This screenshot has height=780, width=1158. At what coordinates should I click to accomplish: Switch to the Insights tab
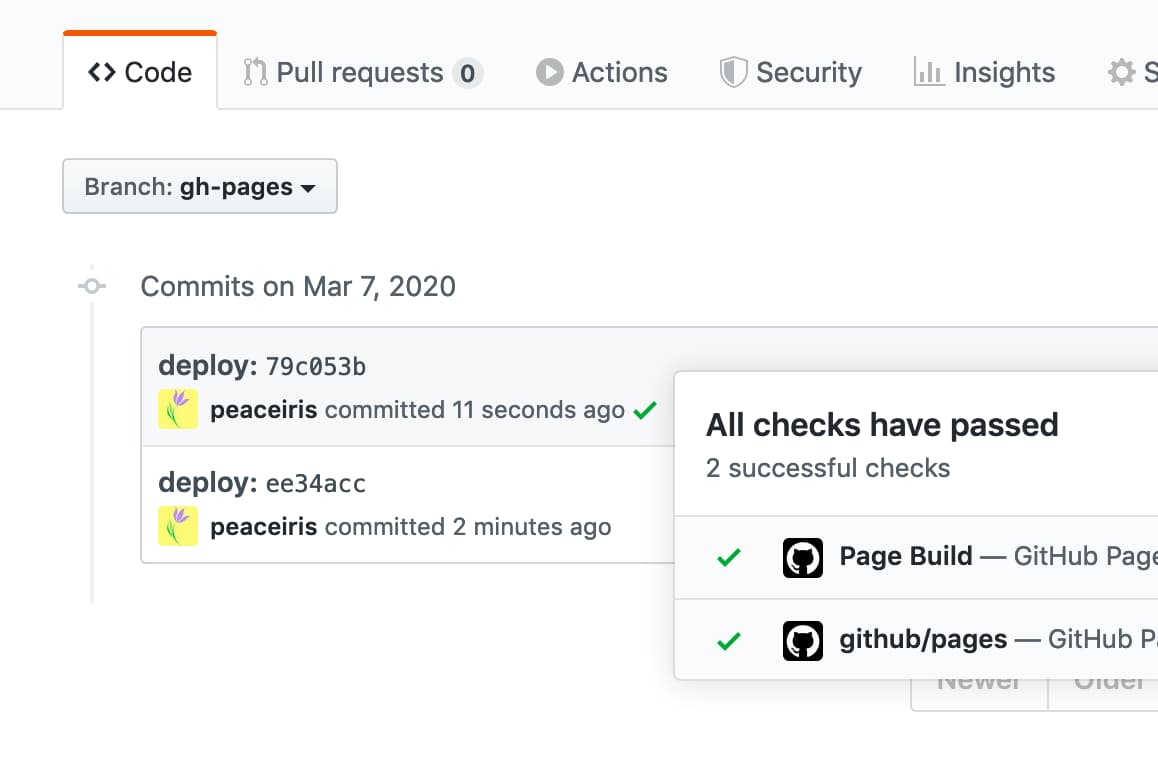tap(985, 72)
